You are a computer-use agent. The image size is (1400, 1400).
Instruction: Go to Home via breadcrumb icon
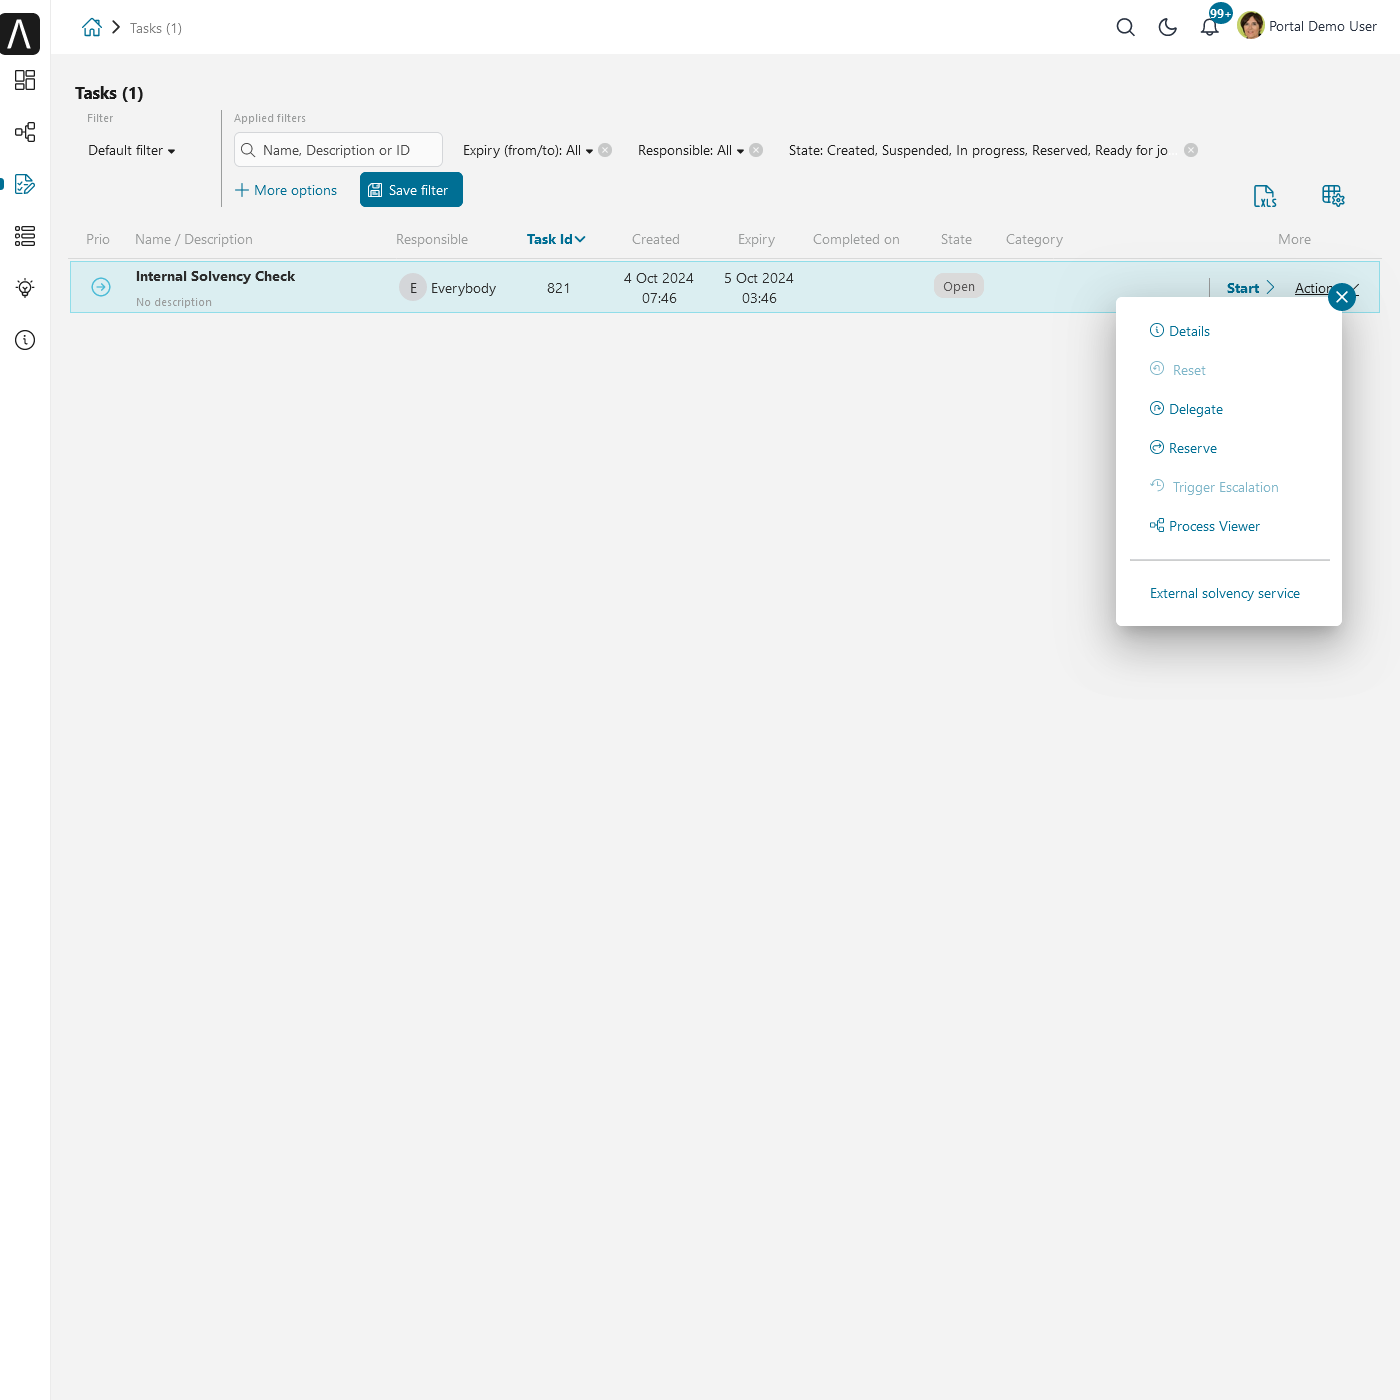[x=92, y=27]
